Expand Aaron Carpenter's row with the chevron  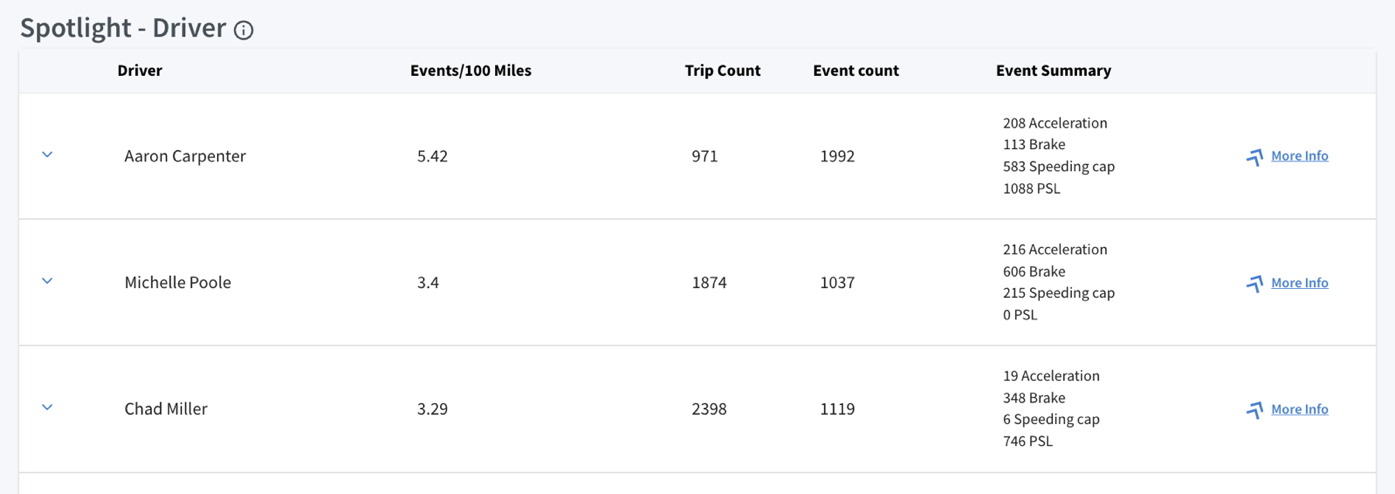47,155
